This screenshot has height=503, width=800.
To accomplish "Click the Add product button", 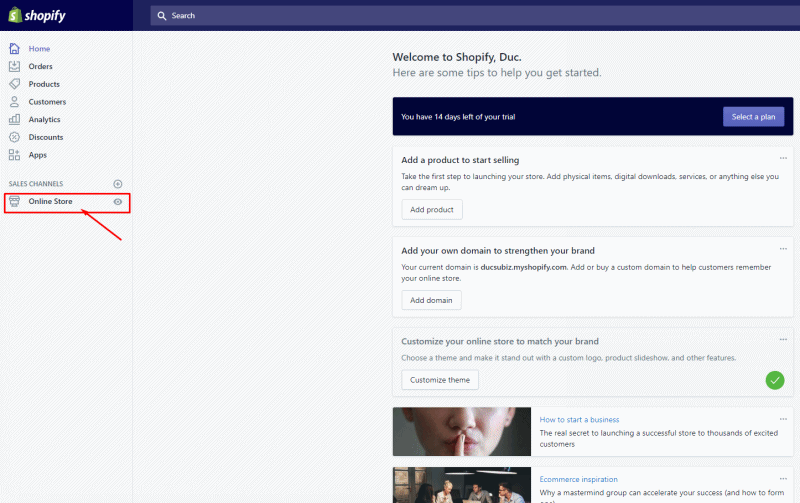I will 432,210.
